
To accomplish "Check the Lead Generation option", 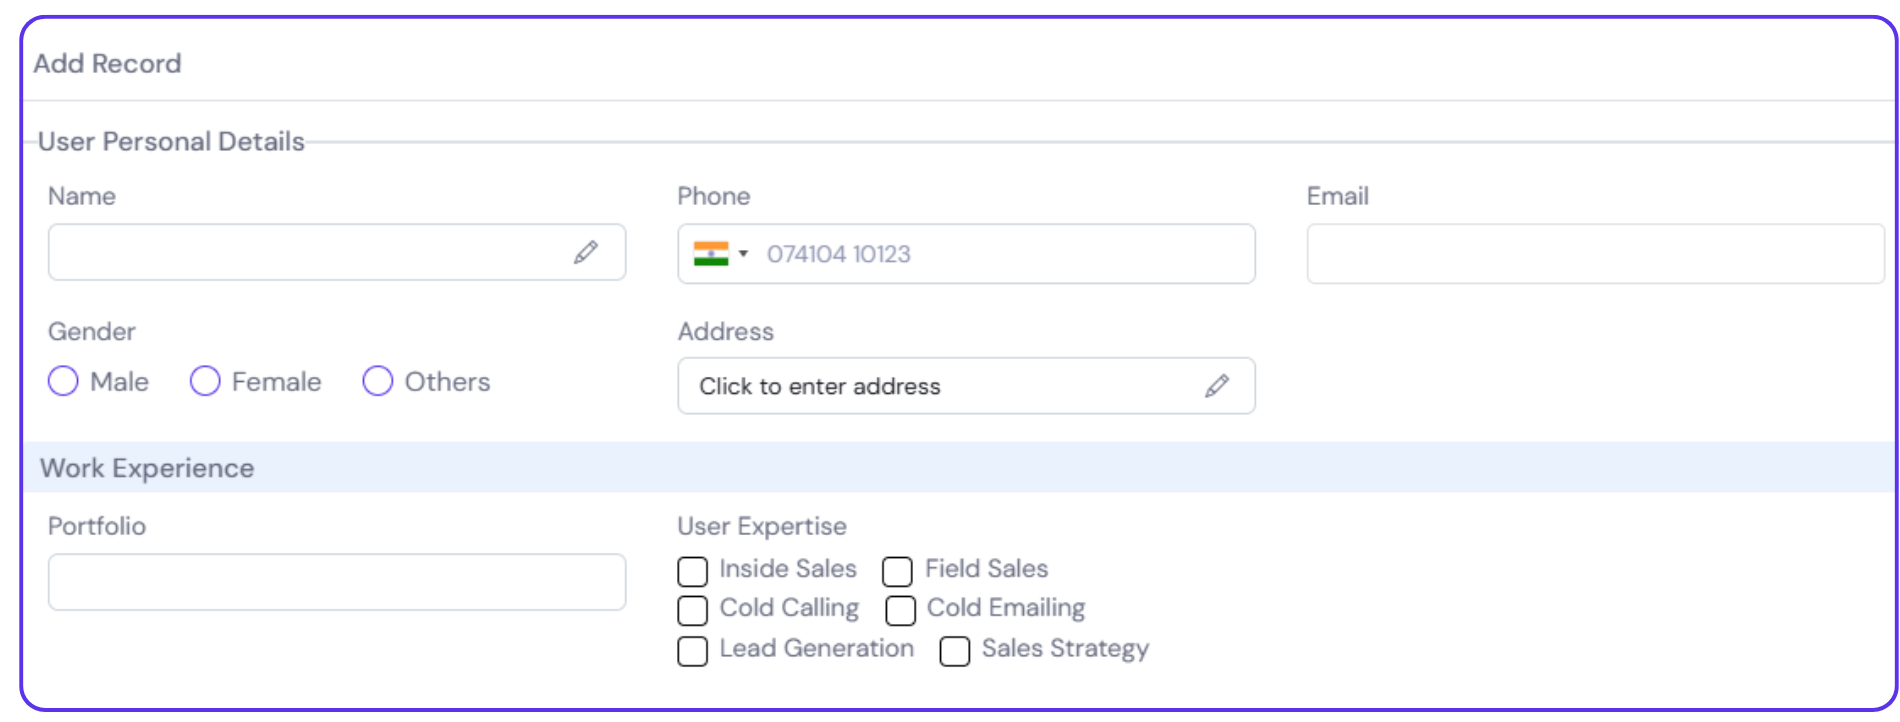I will point(693,651).
